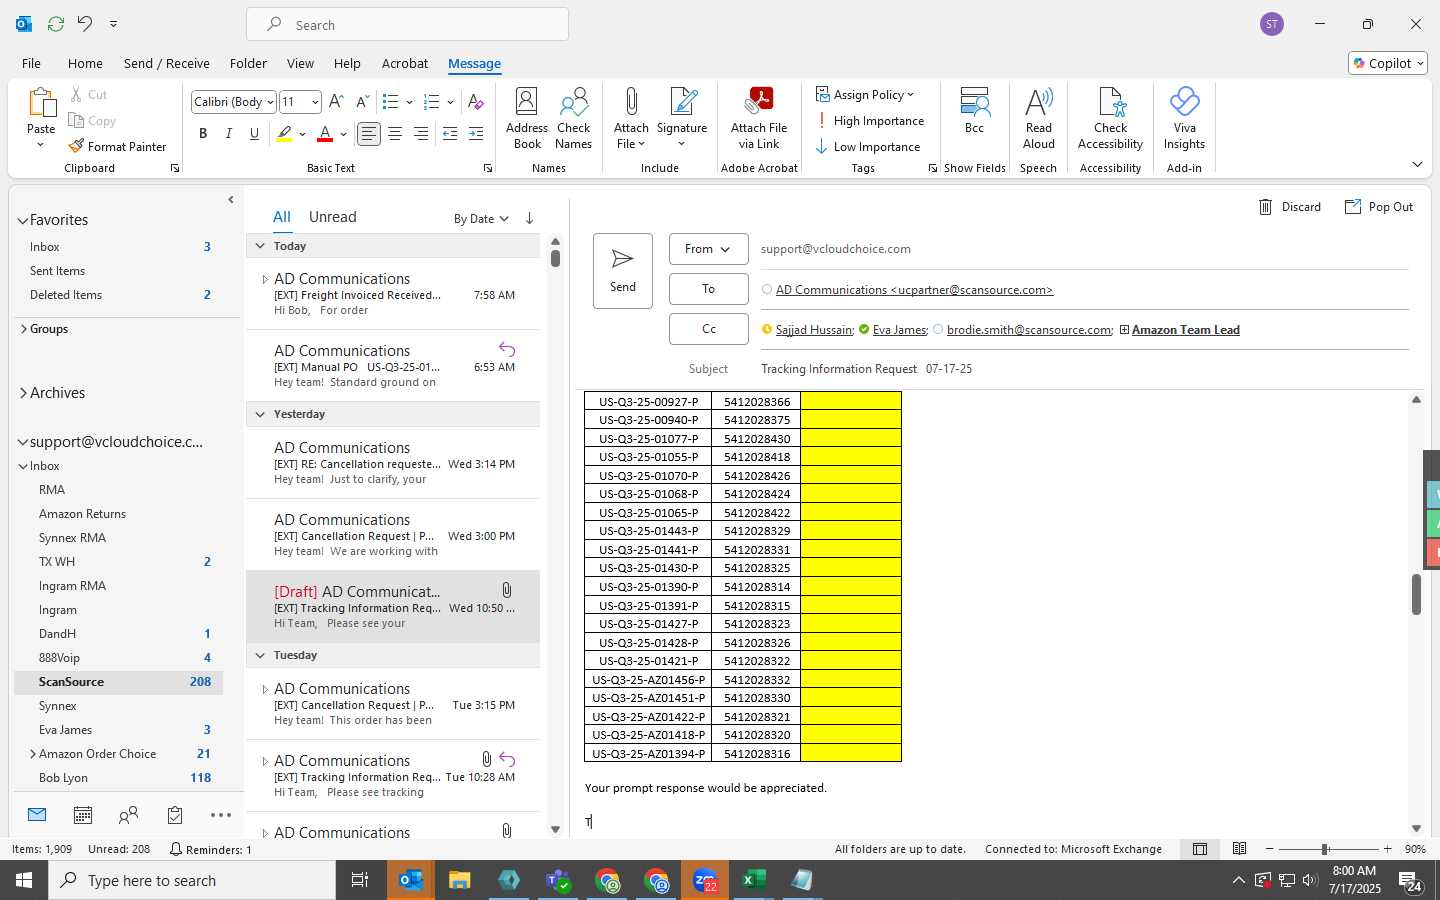Show the Bcc field
Image resolution: width=1440 pixels, height=900 pixels.
pos(974,110)
